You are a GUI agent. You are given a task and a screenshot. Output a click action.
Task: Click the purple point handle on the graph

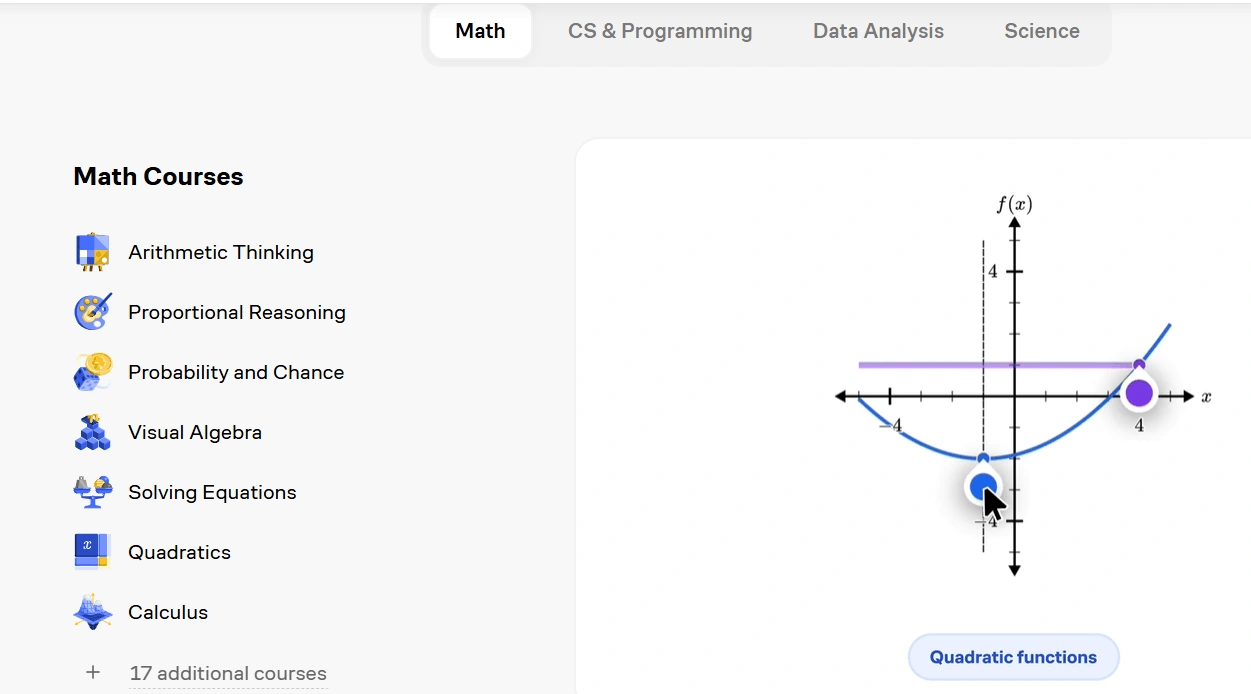tap(1138, 393)
